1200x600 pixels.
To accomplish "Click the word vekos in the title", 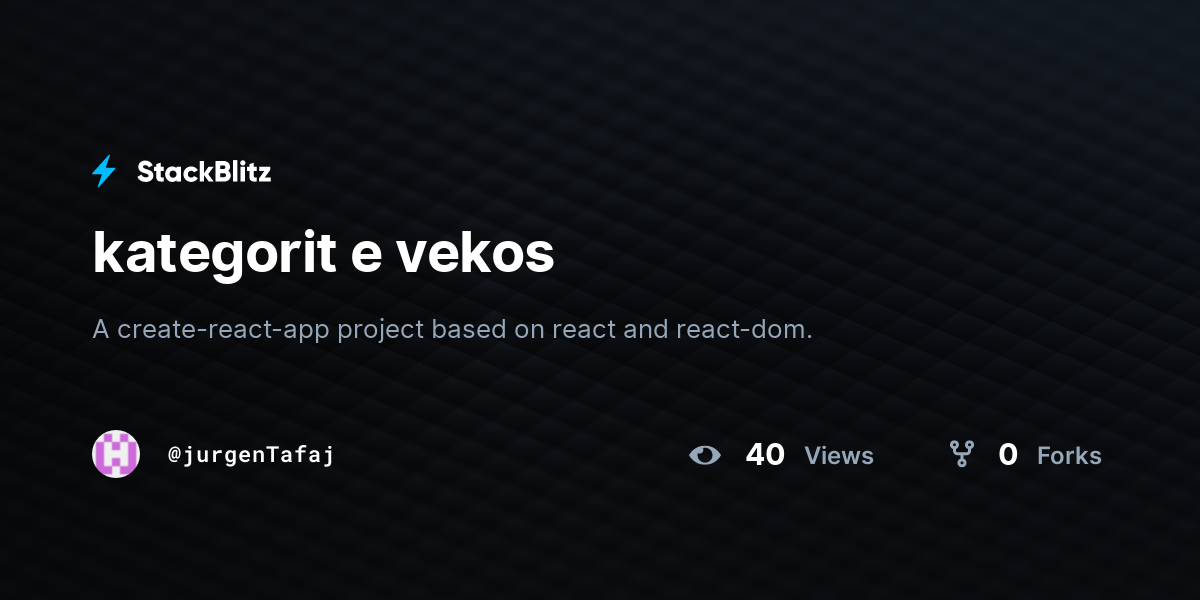I will [476, 254].
